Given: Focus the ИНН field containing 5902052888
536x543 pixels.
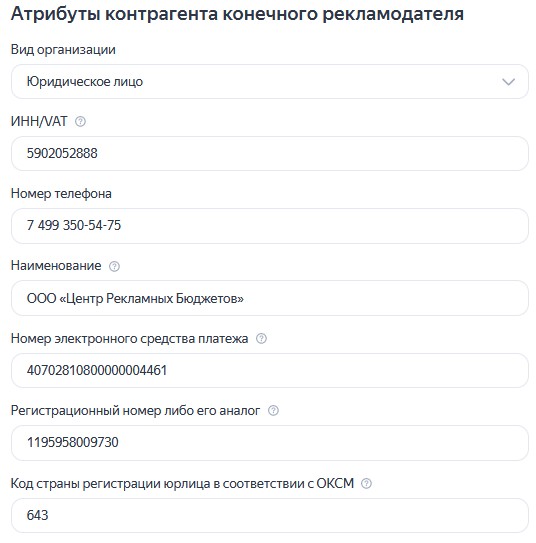Looking at the screenshot, I should click(270, 153).
